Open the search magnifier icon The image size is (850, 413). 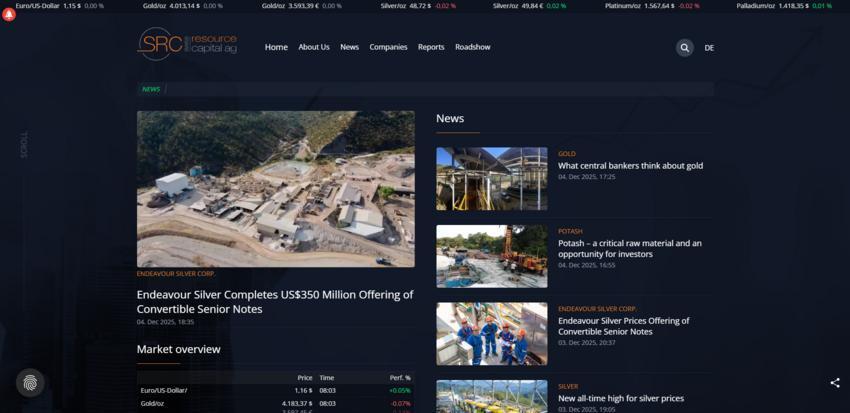685,48
